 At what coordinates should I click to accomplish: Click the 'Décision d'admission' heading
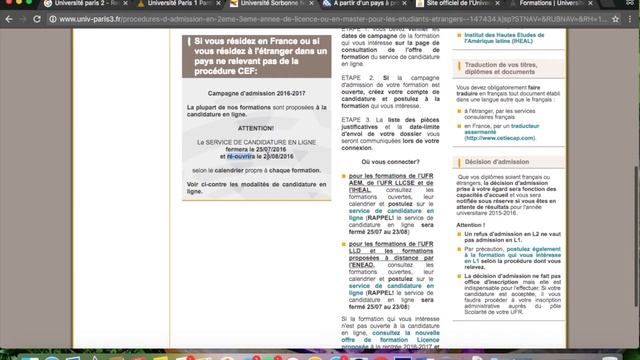pos(497,162)
